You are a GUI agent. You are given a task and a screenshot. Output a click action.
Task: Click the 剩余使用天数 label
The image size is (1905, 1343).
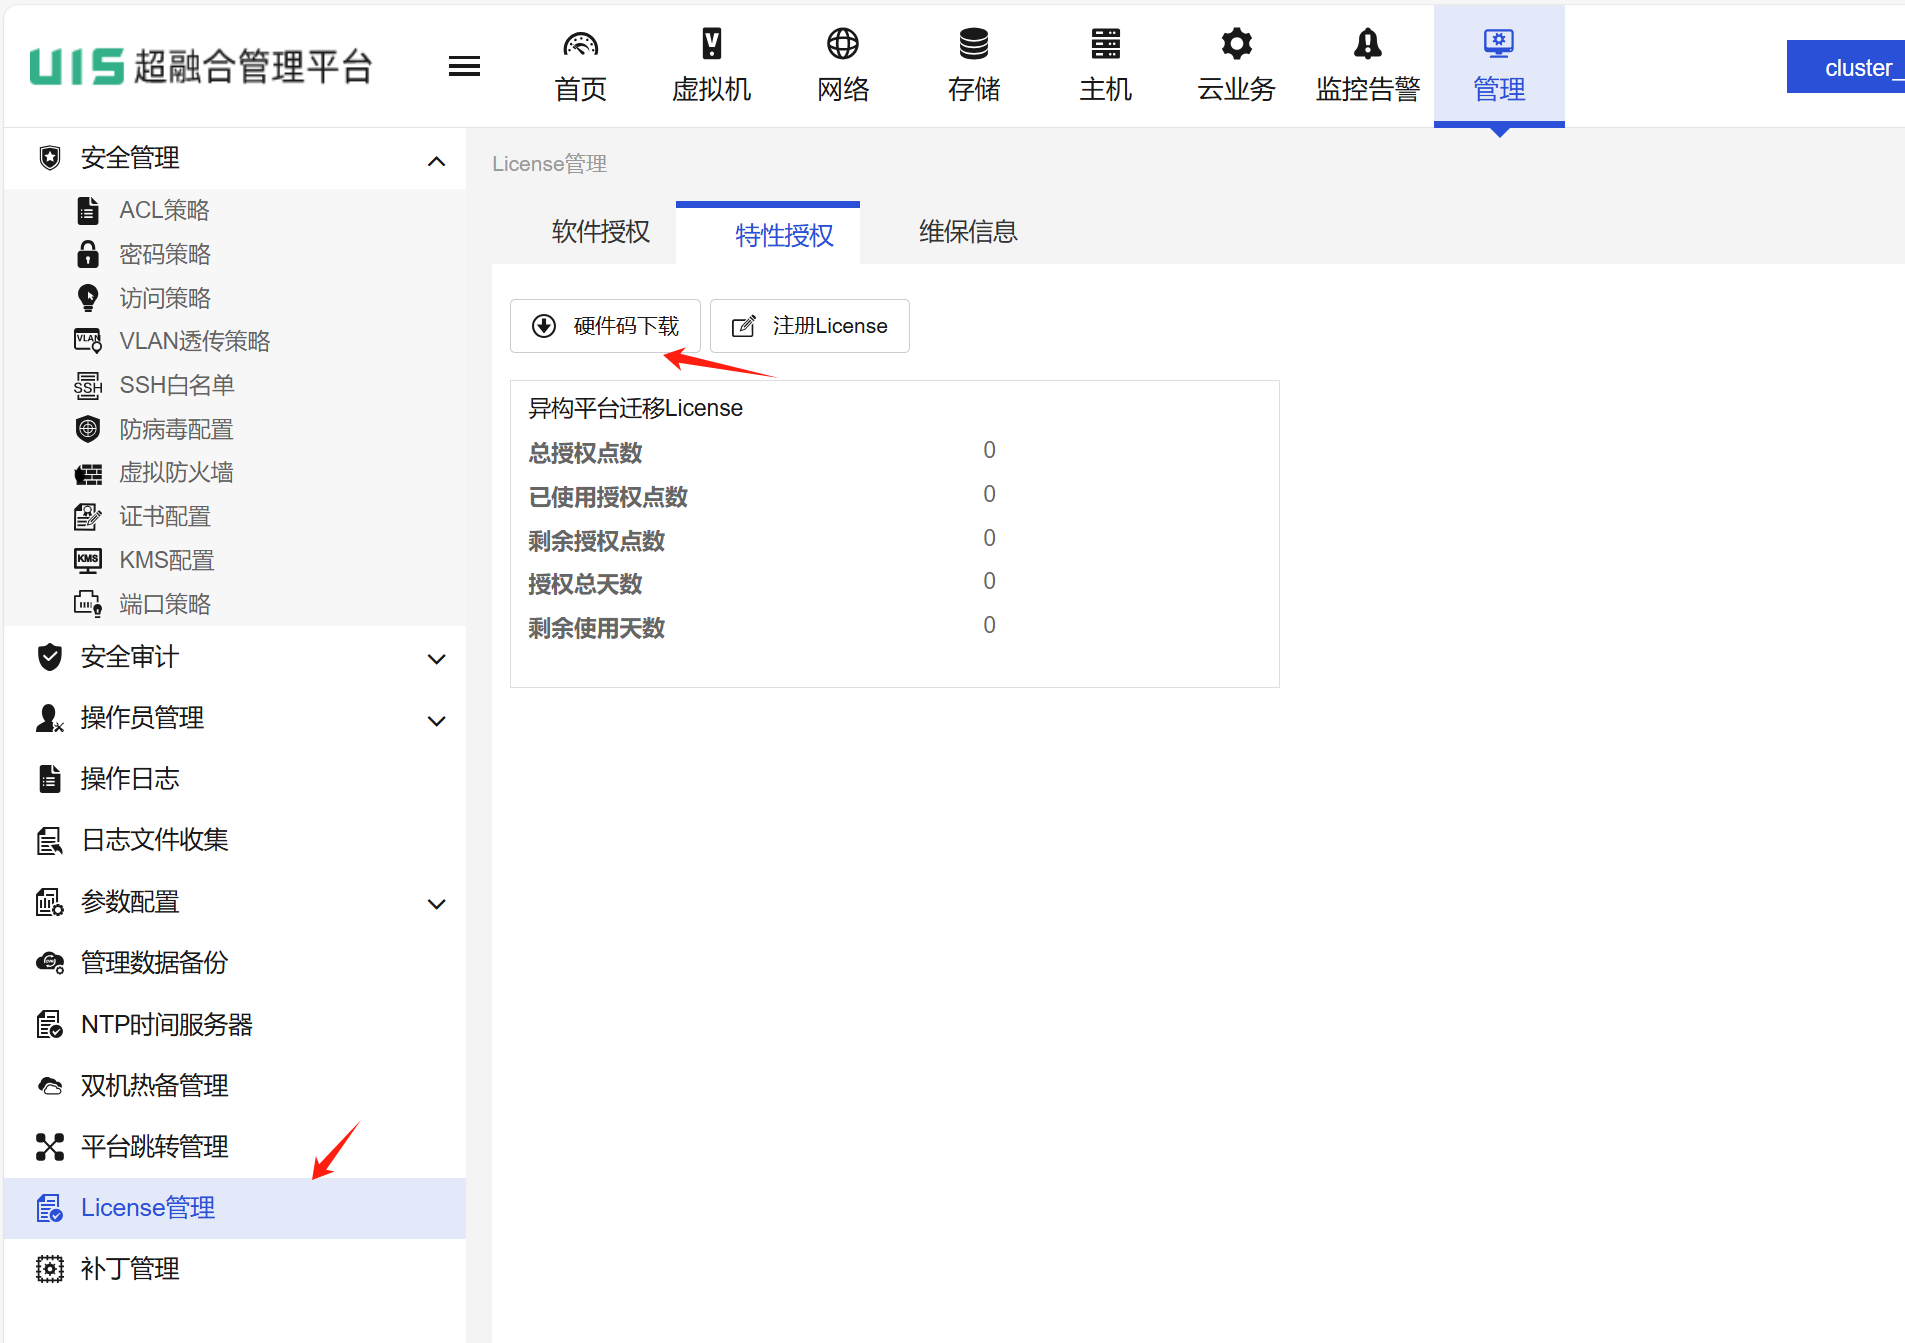(x=596, y=628)
